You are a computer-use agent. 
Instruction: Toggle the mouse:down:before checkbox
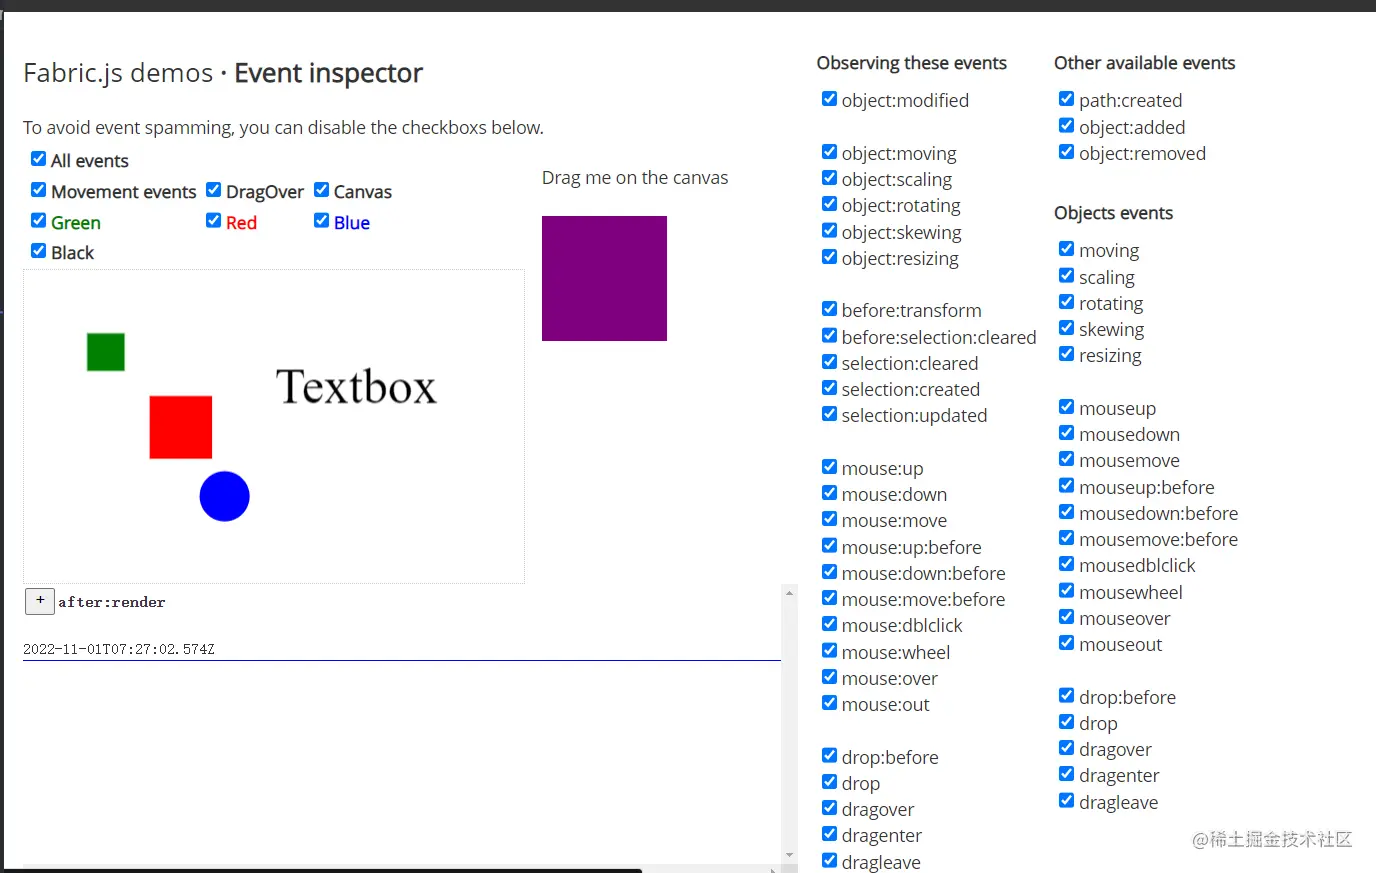click(x=829, y=572)
